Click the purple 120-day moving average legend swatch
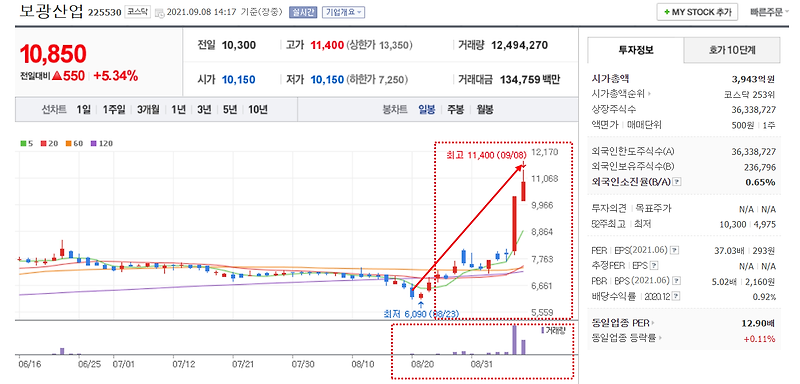800x384 pixels. [93, 144]
